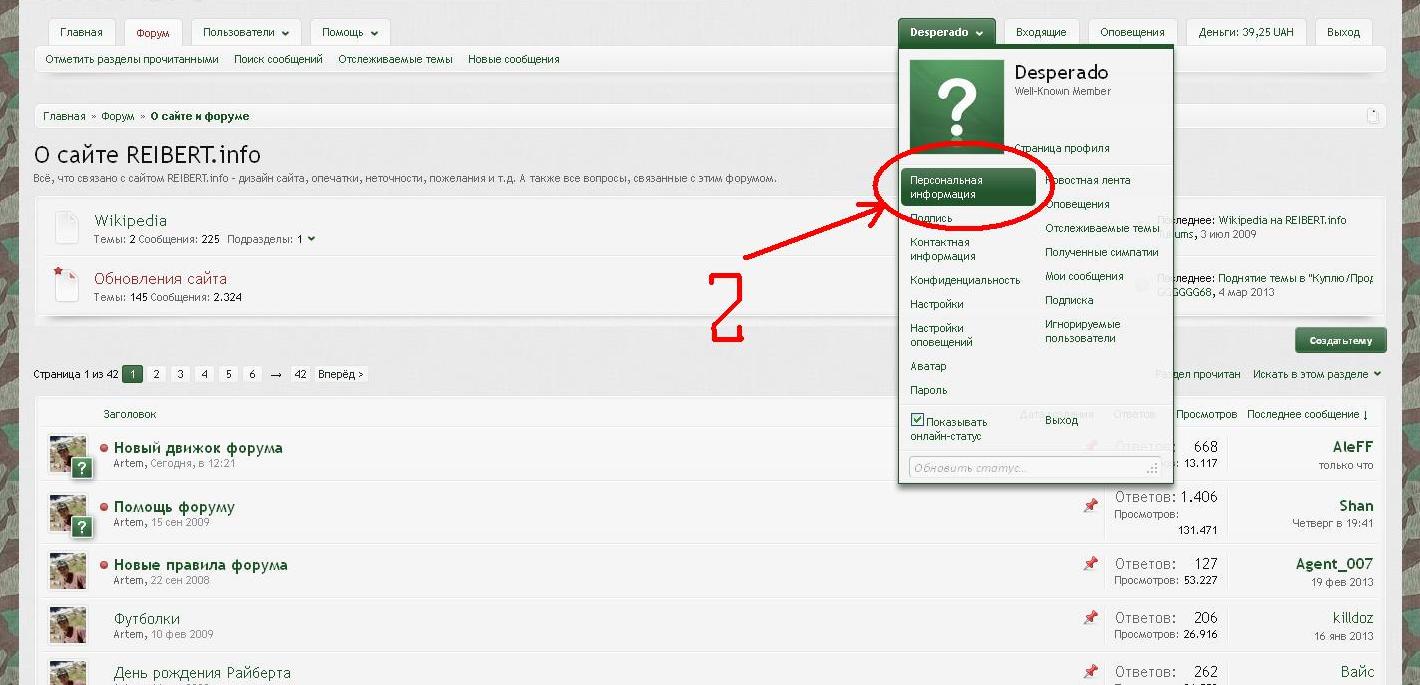Image resolution: width=1420 pixels, height=685 pixels.
Task: Click Деньги: 39,25 UAH tab
Action: tap(1246, 32)
